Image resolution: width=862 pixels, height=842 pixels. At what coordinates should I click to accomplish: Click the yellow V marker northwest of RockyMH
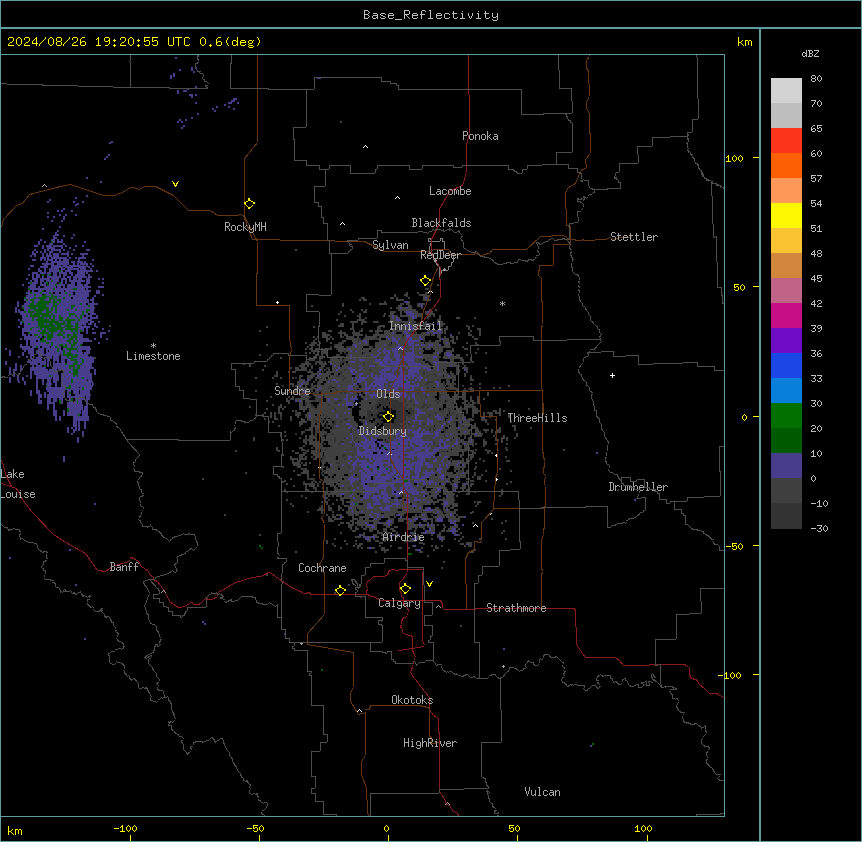pos(175,184)
